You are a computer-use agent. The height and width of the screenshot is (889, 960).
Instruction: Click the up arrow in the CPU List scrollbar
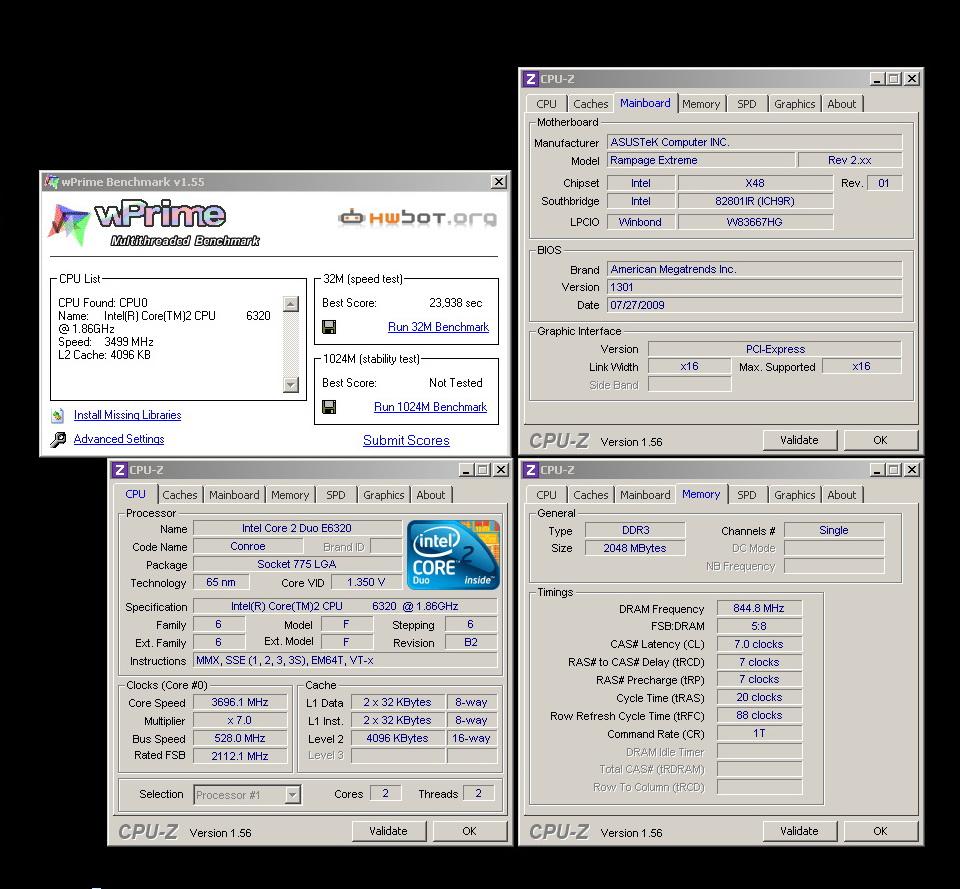[291, 304]
